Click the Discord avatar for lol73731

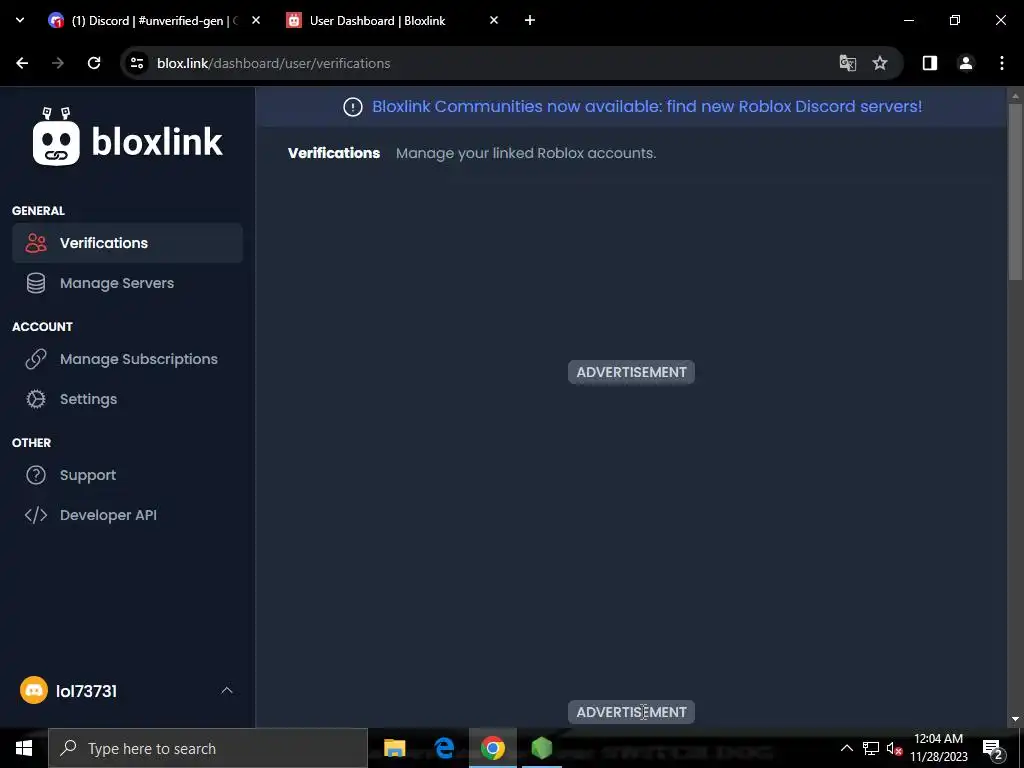point(34,690)
